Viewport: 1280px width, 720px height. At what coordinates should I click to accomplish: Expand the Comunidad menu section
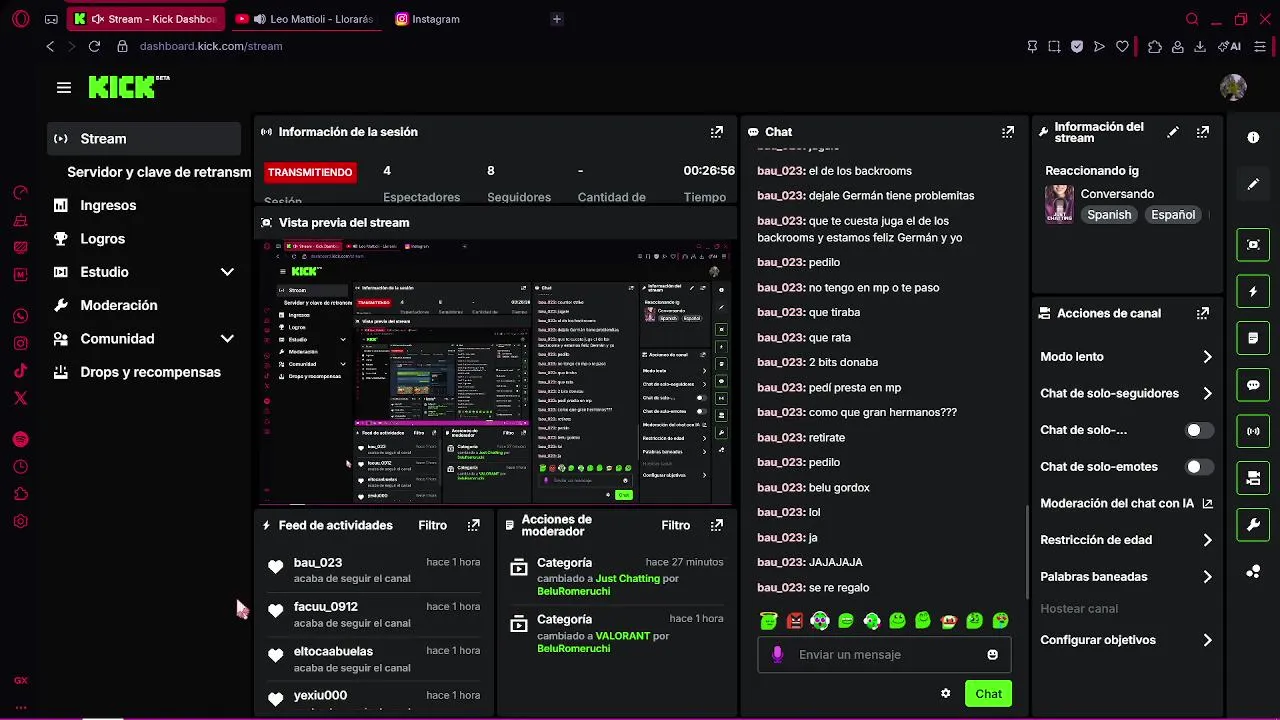(146, 339)
